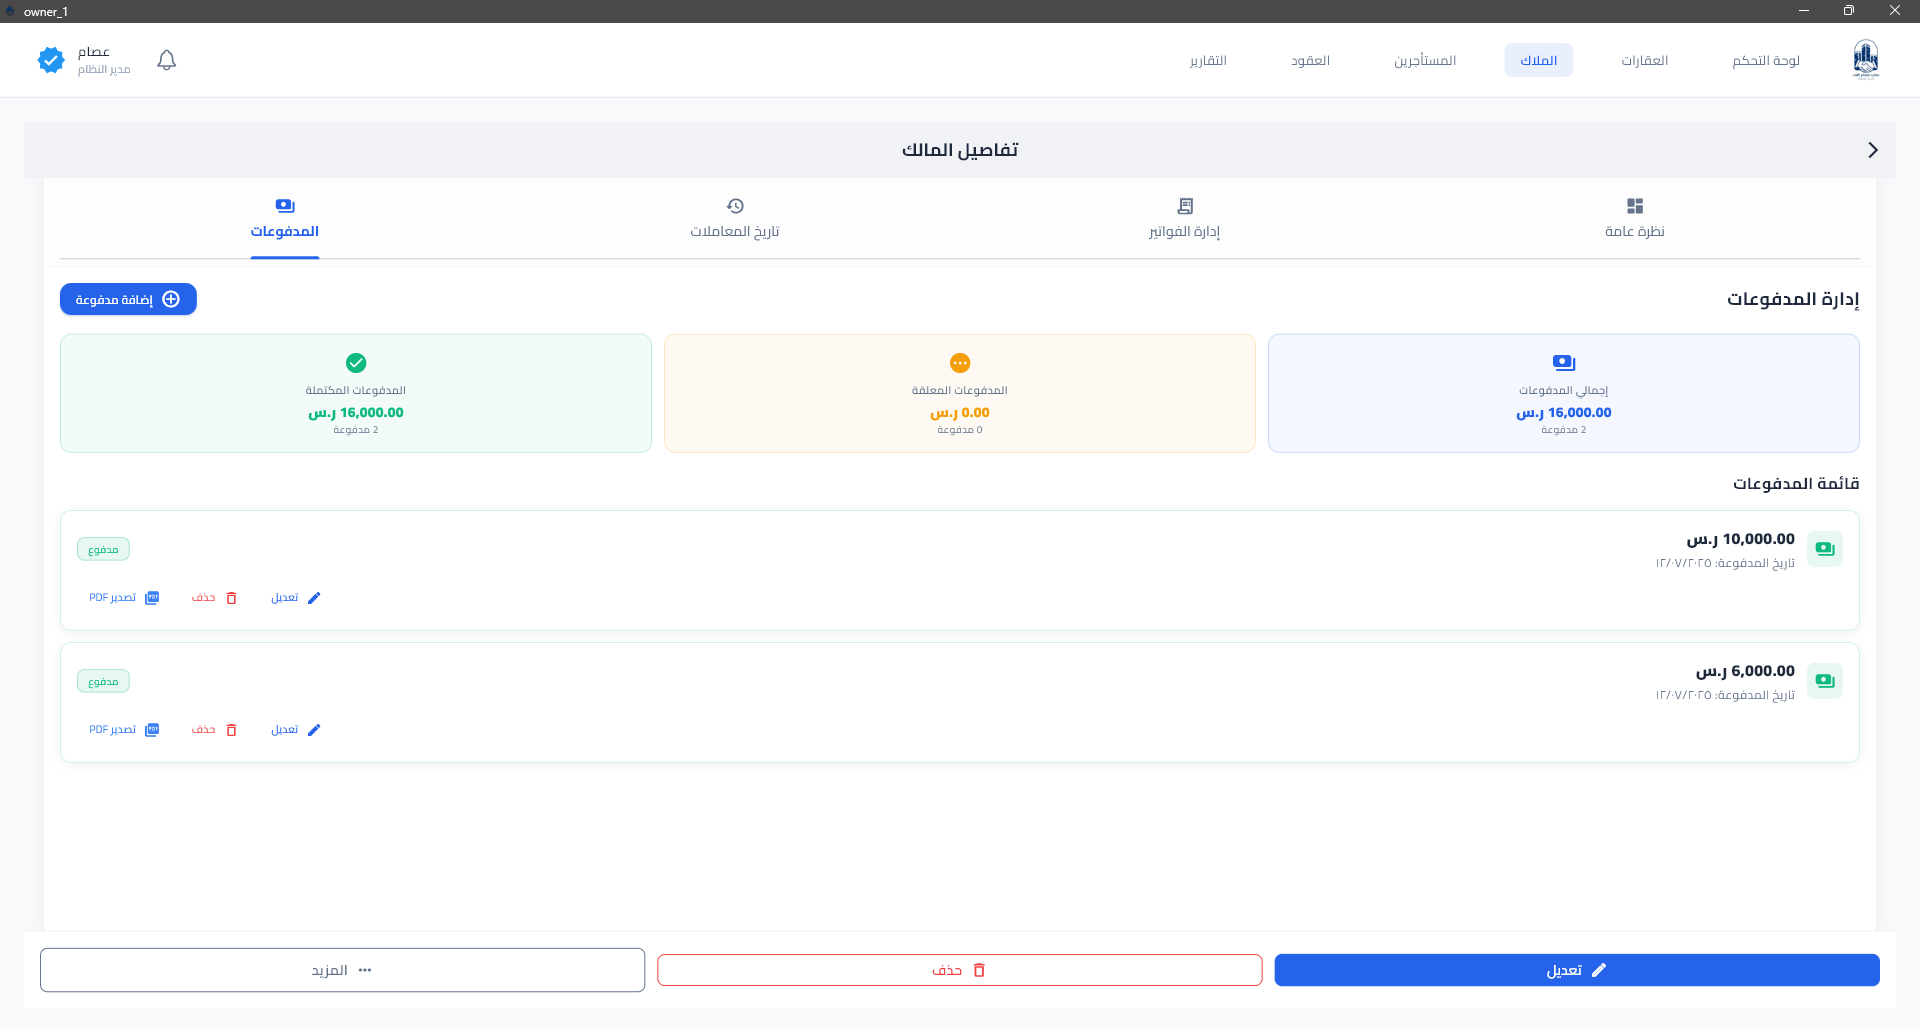This screenshot has width=1920, height=1029.
Task: Click the notification bell icon
Action: point(167,60)
